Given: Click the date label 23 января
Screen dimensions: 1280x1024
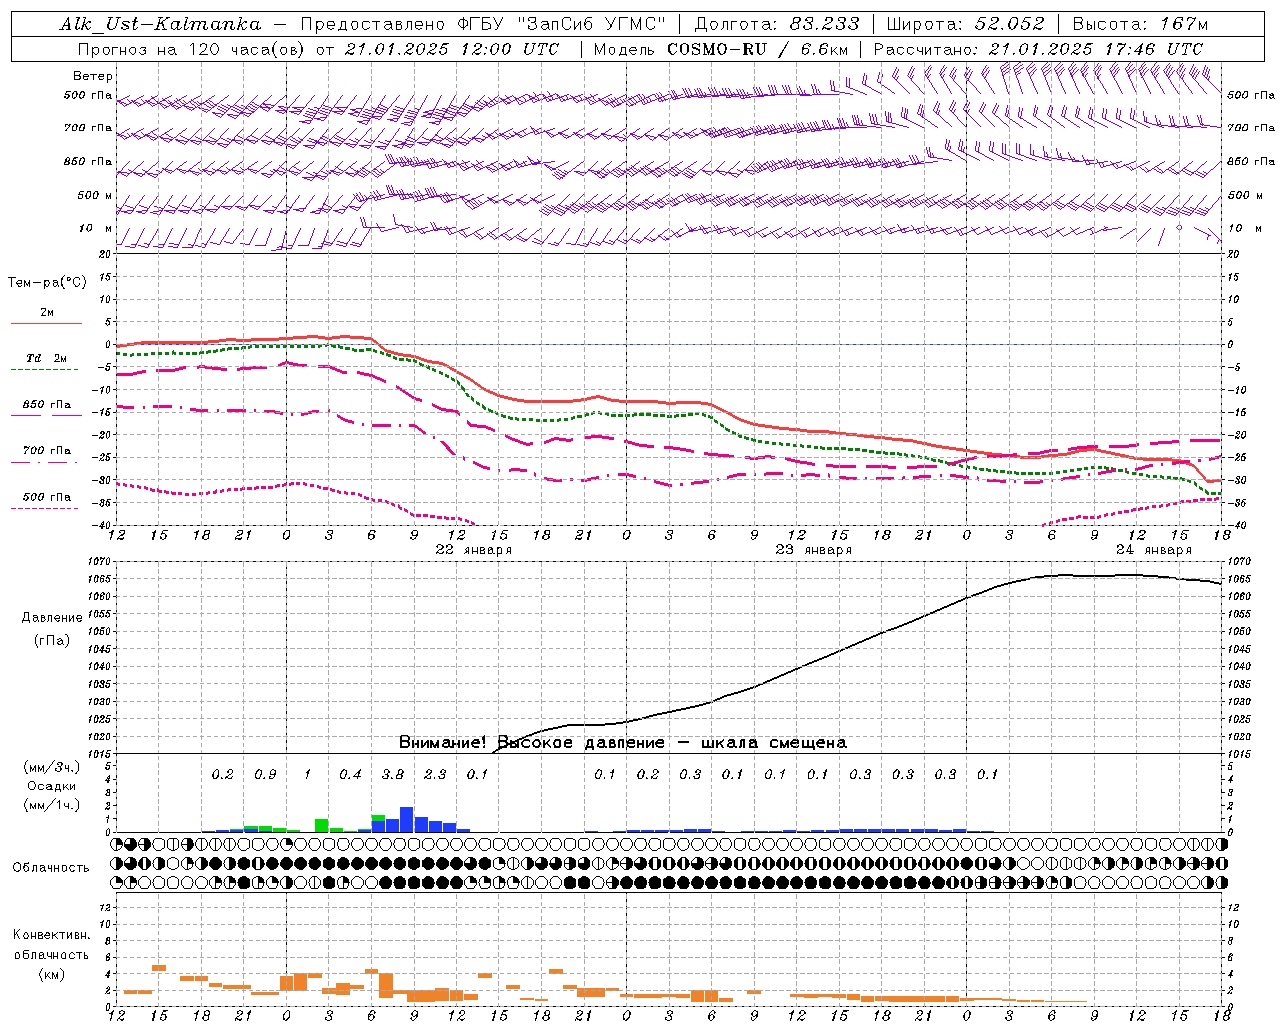Looking at the screenshot, I should 814,550.
